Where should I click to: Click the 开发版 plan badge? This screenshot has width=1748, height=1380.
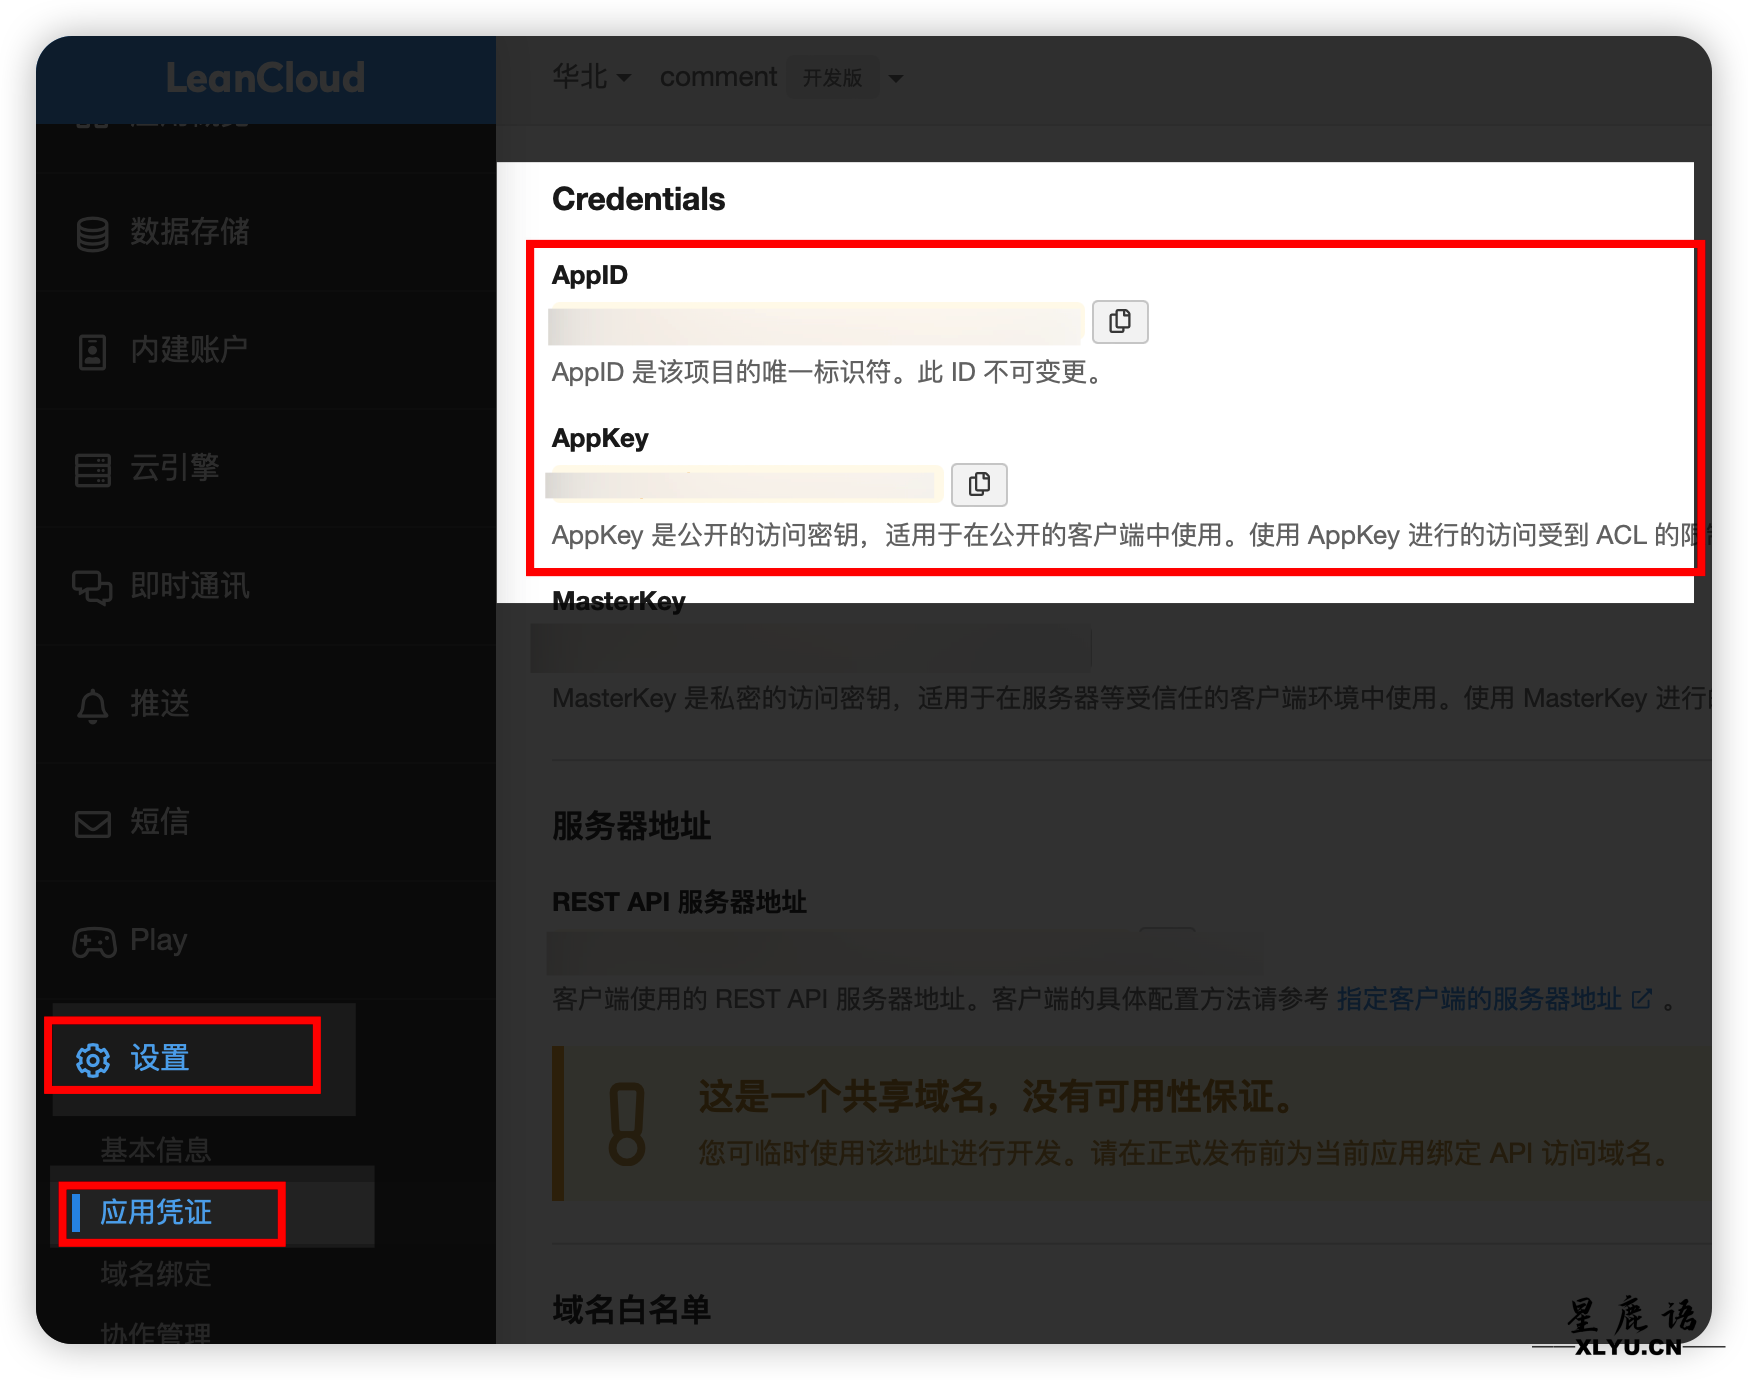[832, 78]
